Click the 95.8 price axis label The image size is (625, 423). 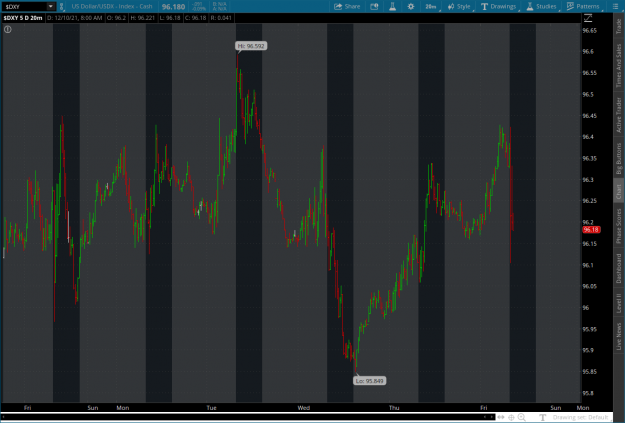click(x=588, y=393)
